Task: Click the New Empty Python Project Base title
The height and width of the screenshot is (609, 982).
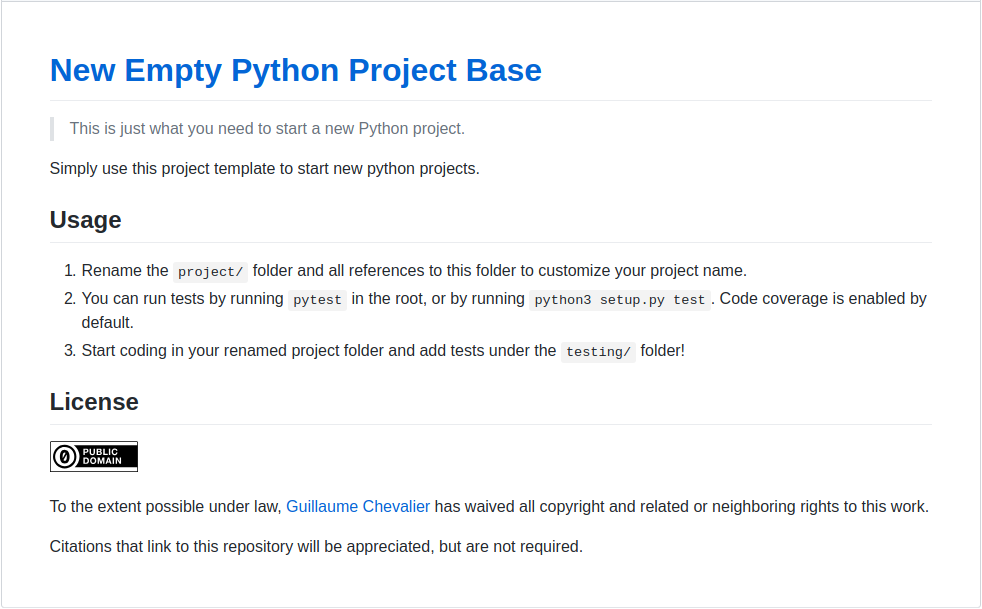Action: (x=295, y=70)
